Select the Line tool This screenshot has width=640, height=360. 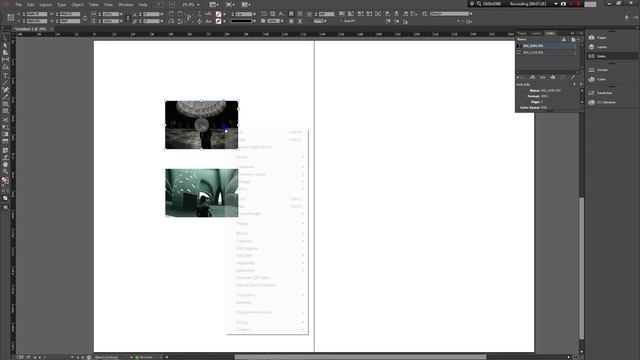(5, 82)
